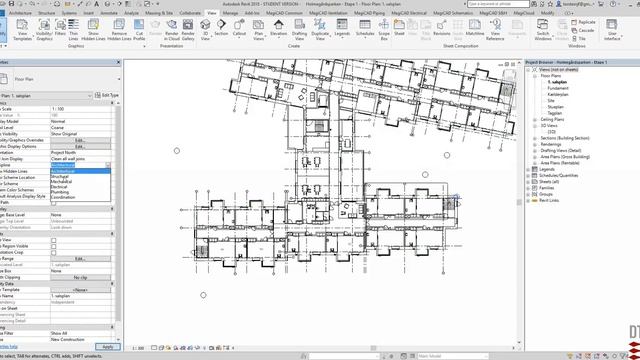The height and width of the screenshot is (360, 640).
Task: Open the Collaborate ribbon tab
Action: coord(190,13)
